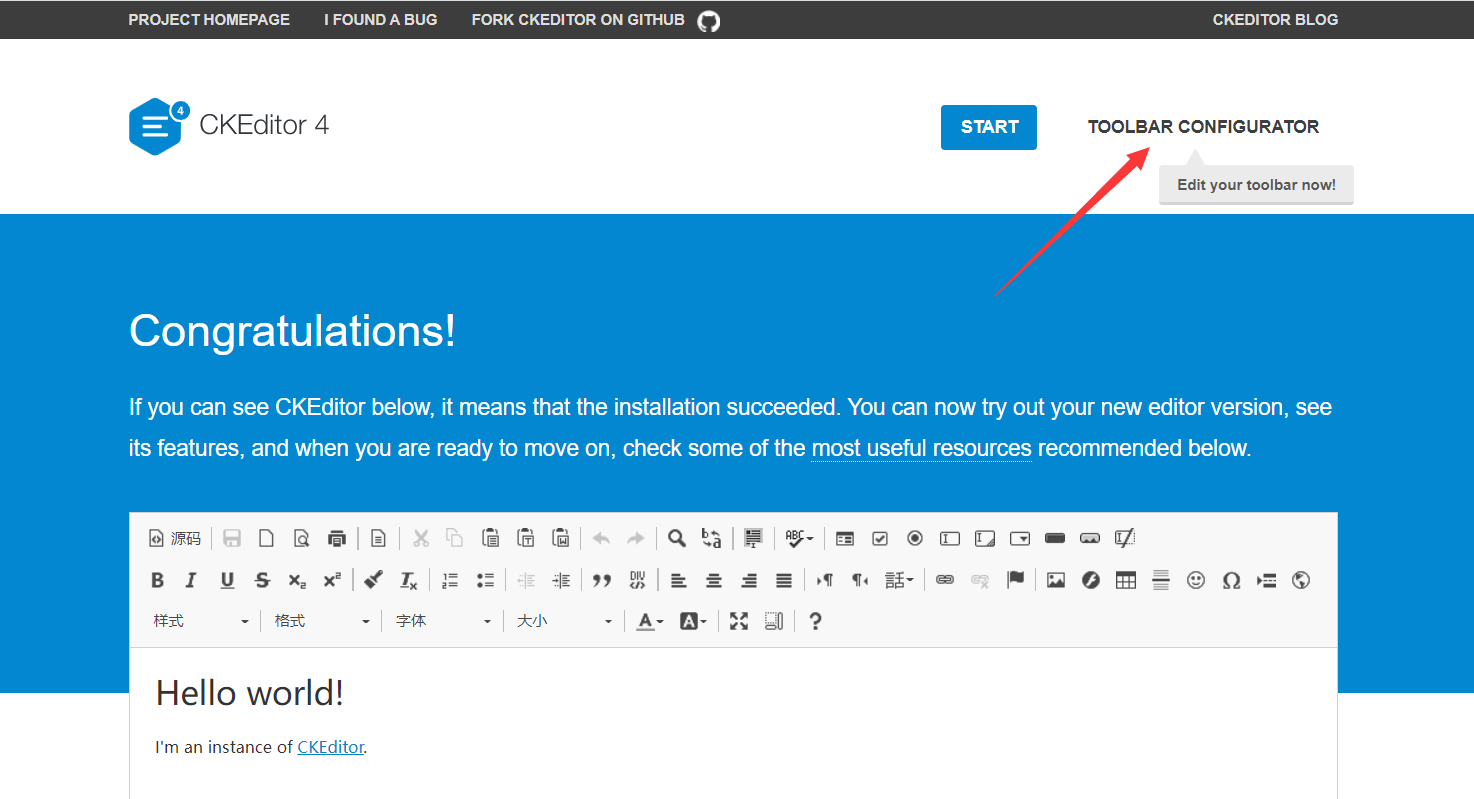Screen dimensions: 1474x799
Task: Open the background color picker
Action: (x=693, y=621)
